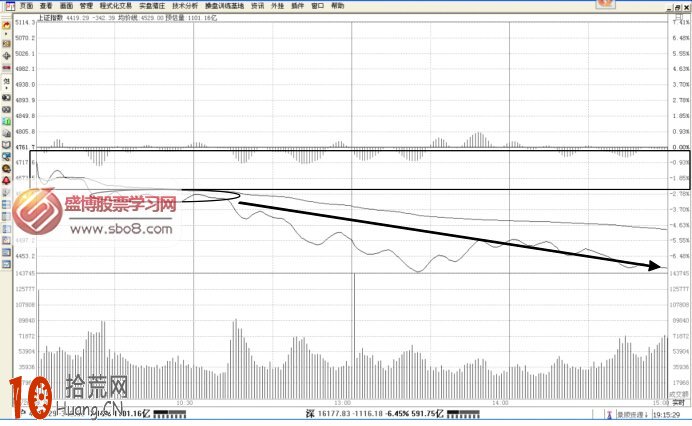This screenshot has width=692, height=426.
Task: Click the green bar chart icon in left toolbar
Action: pyautogui.click(x=6, y=121)
